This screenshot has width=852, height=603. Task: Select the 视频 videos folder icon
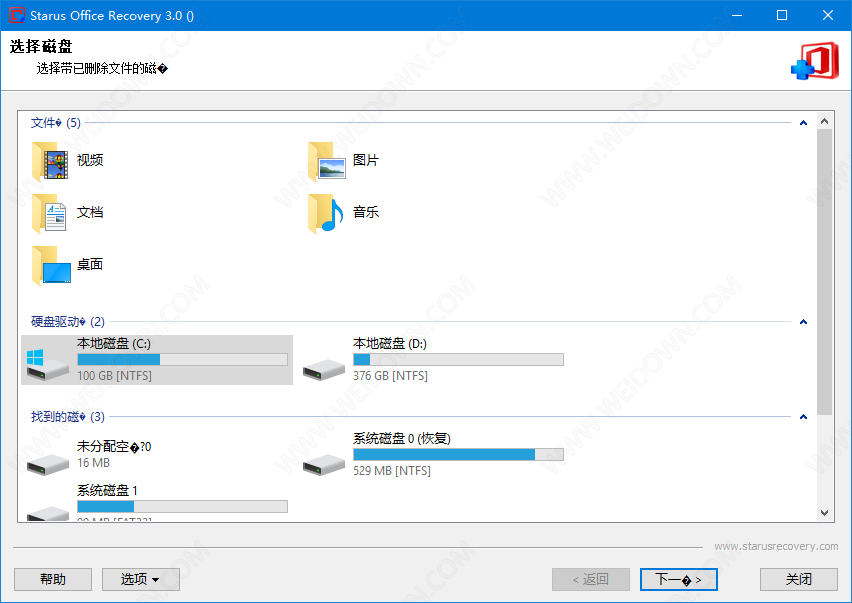pyautogui.click(x=50, y=161)
